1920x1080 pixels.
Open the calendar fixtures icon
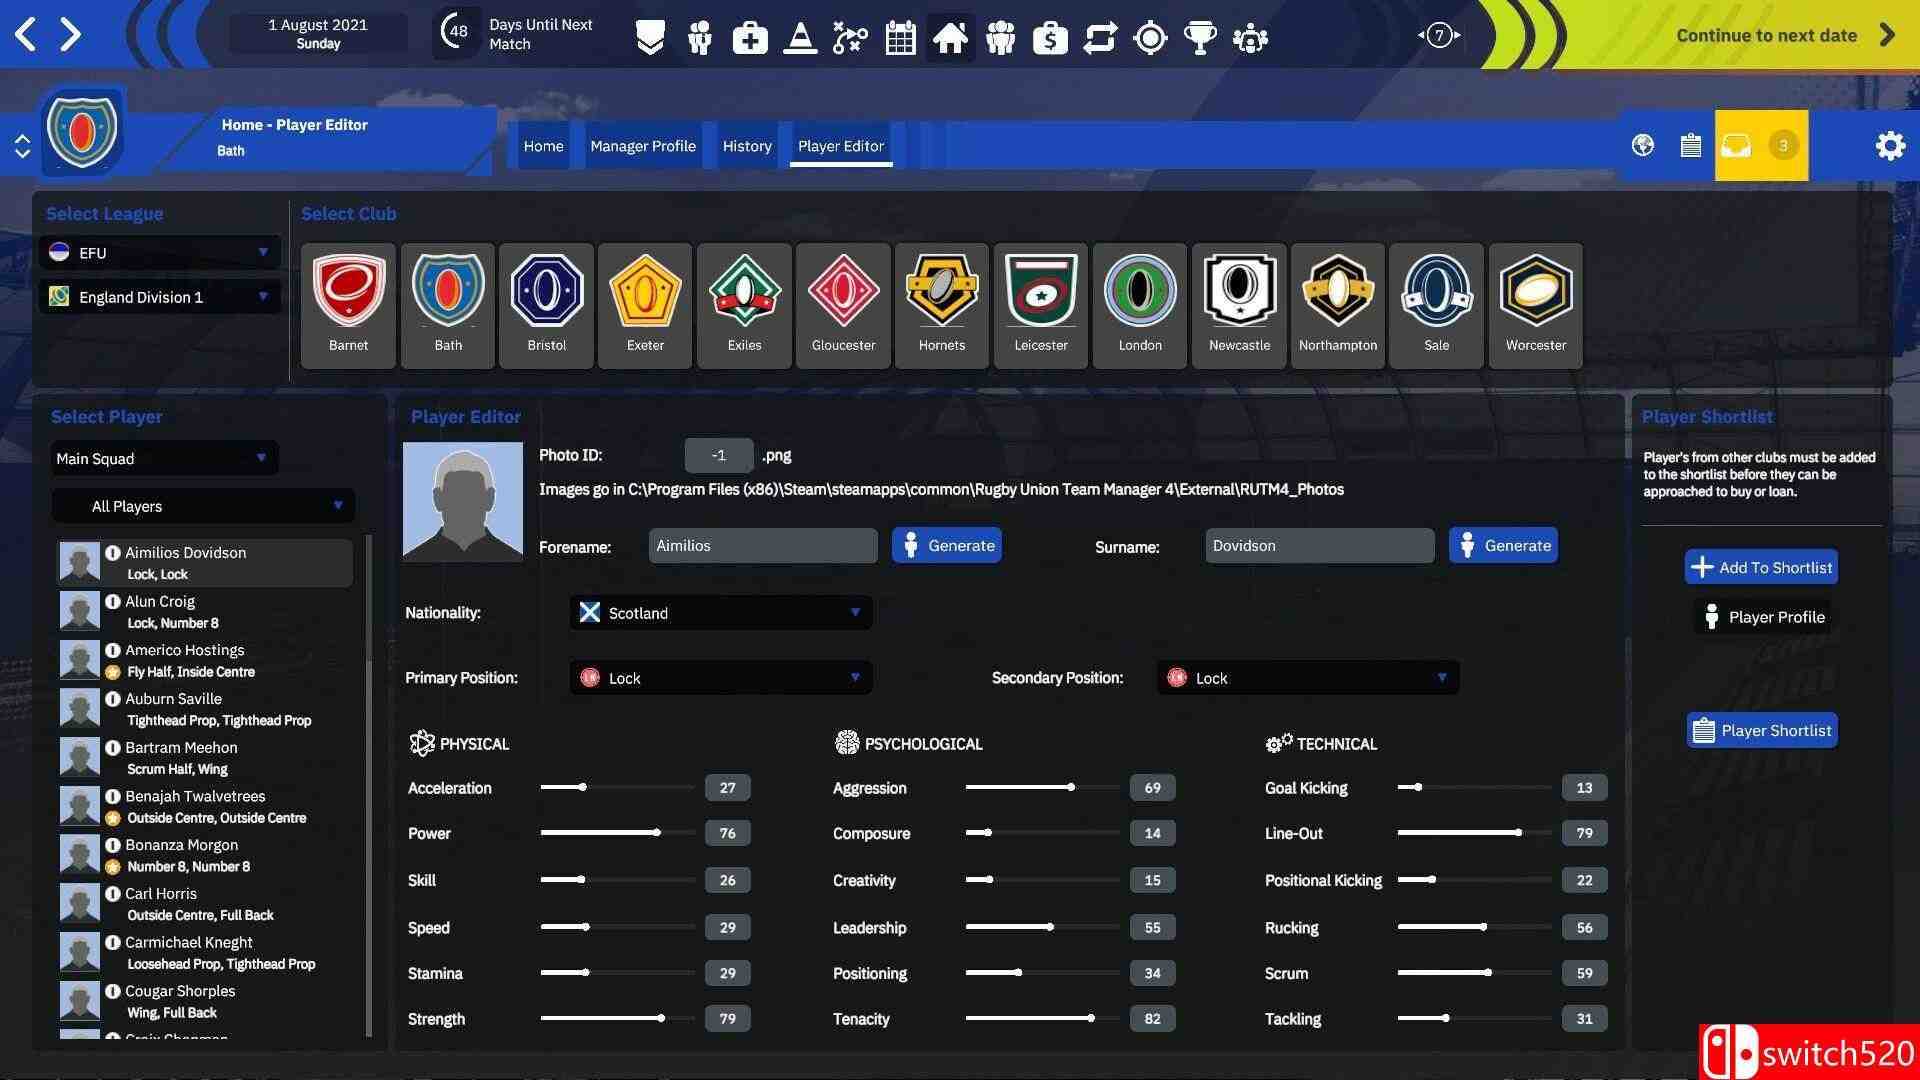click(x=900, y=38)
